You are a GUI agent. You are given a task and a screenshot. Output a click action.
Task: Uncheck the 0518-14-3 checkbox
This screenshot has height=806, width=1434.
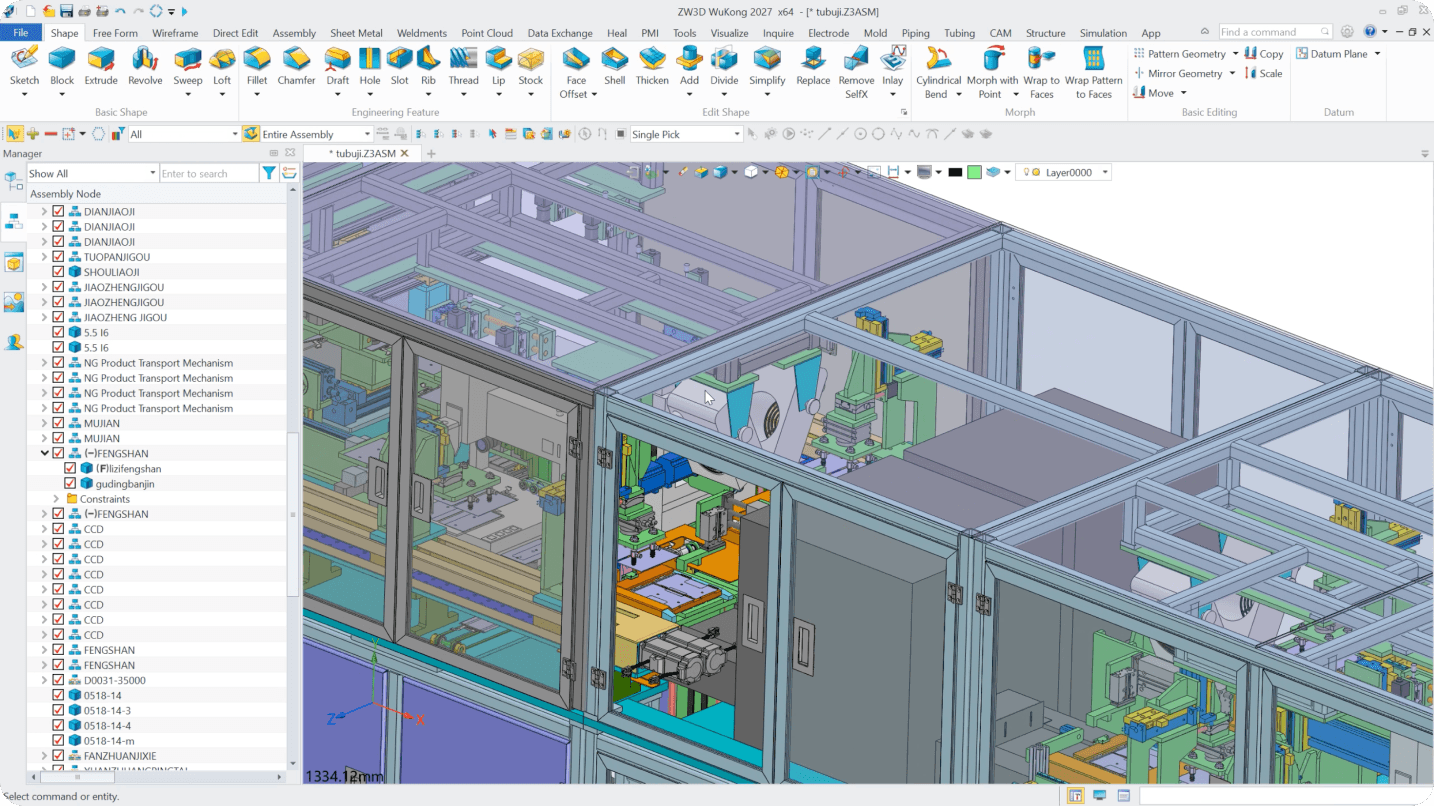(58, 711)
